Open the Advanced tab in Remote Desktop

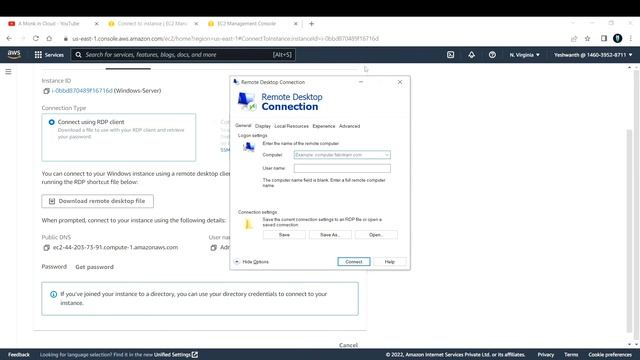pos(349,126)
